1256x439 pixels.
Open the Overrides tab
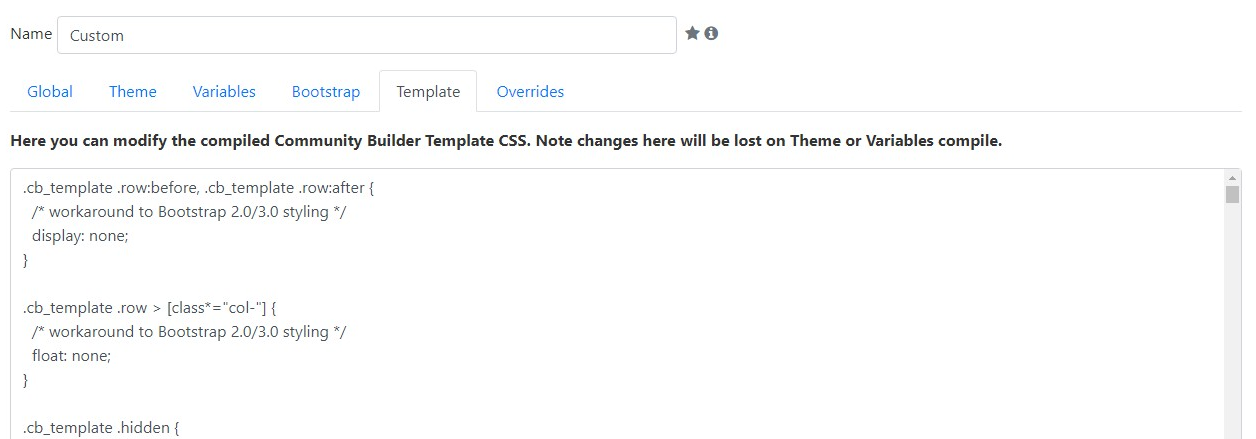[530, 91]
